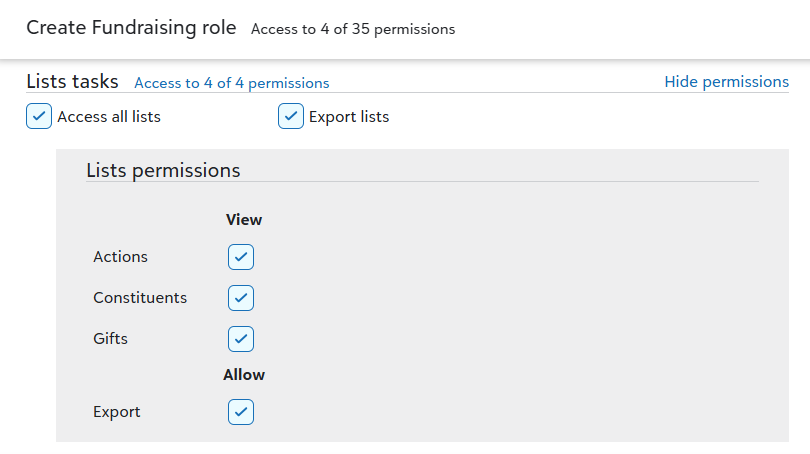Select the Create Fundraising role title

point(131,28)
